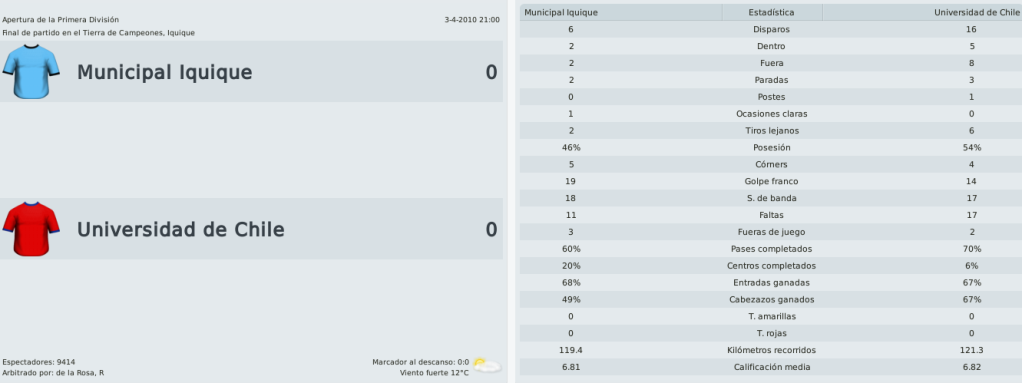This screenshot has width=1022, height=383.
Task: Click the Espectadores: 9414 attendance text
Action: (x=39, y=362)
